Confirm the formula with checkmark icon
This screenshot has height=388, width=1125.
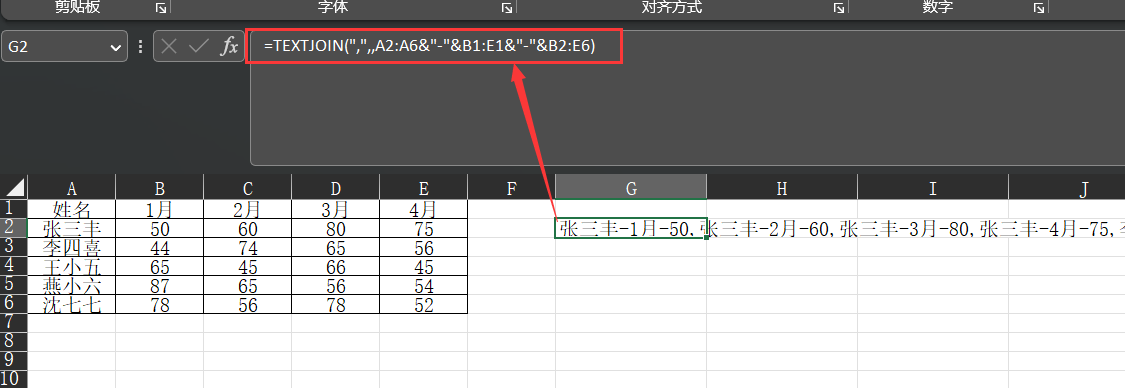tap(198, 47)
